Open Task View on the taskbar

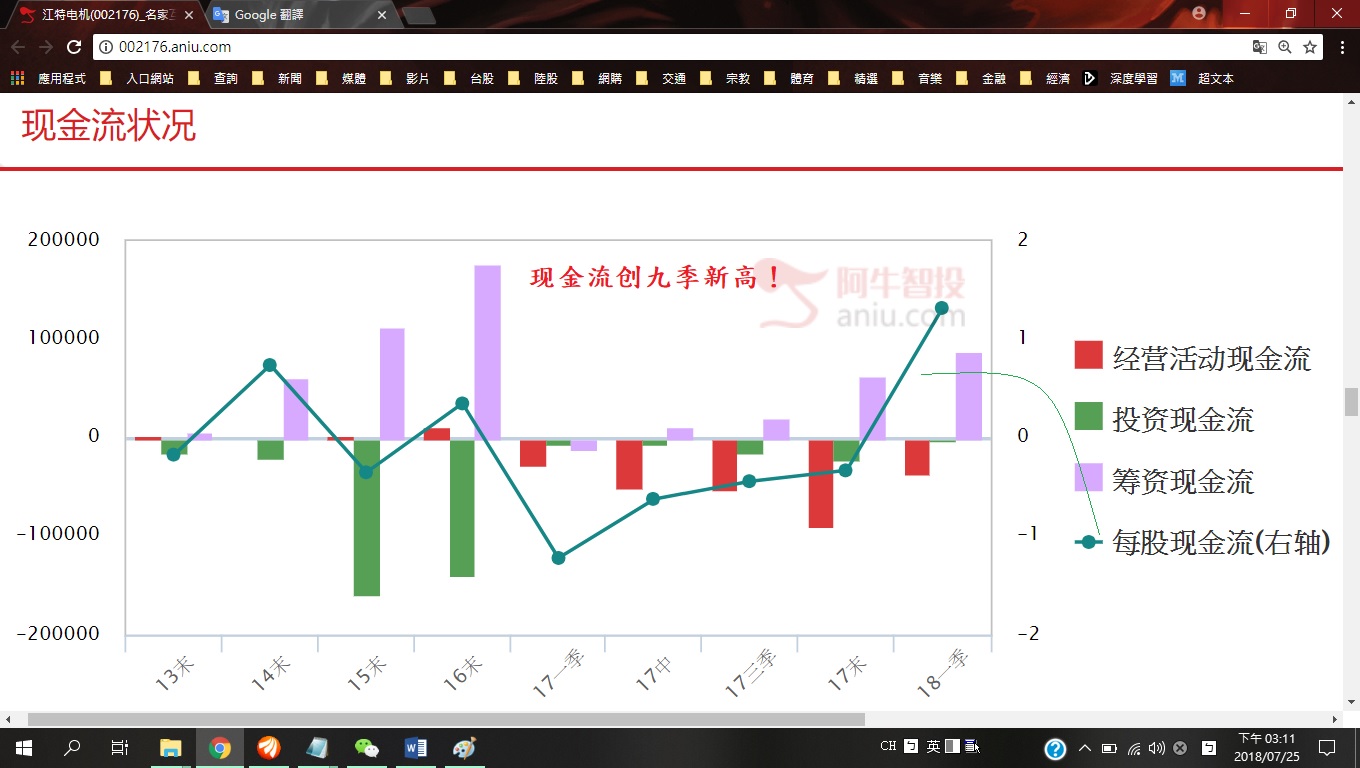click(119, 747)
